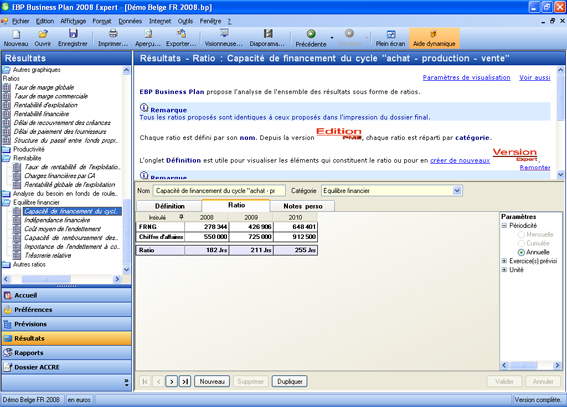The image size is (567, 407).
Task: Open the Fenêtre menu
Action: 210,21
